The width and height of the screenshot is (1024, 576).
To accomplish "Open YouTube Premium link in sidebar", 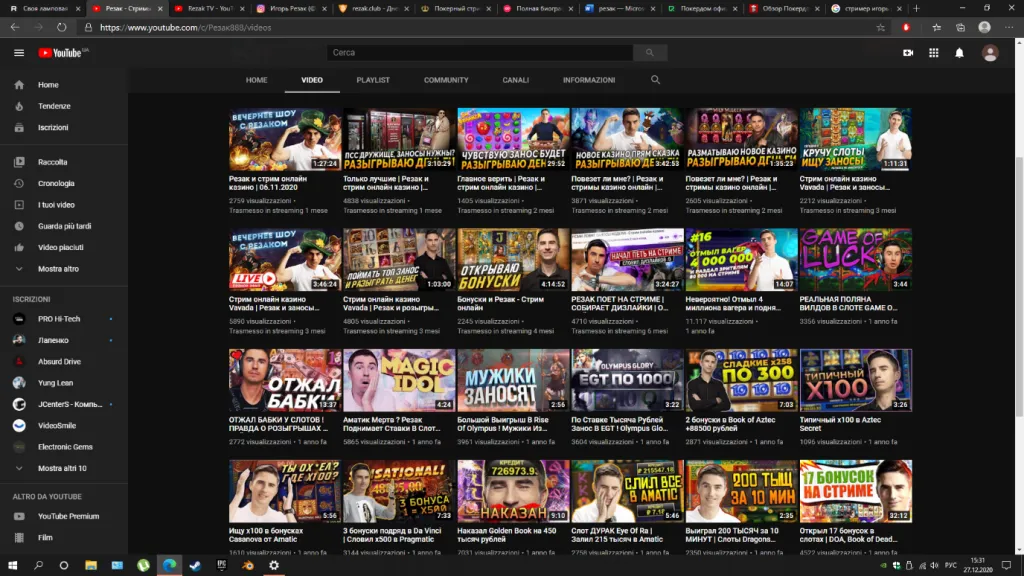I will (68, 516).
